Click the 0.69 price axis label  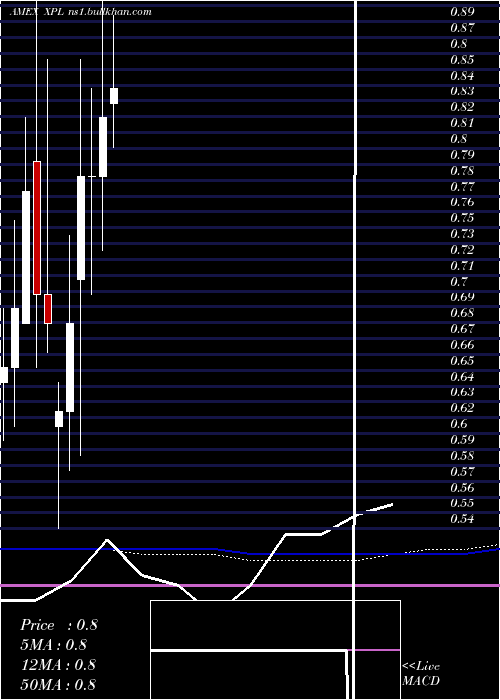tap(462, 297)
